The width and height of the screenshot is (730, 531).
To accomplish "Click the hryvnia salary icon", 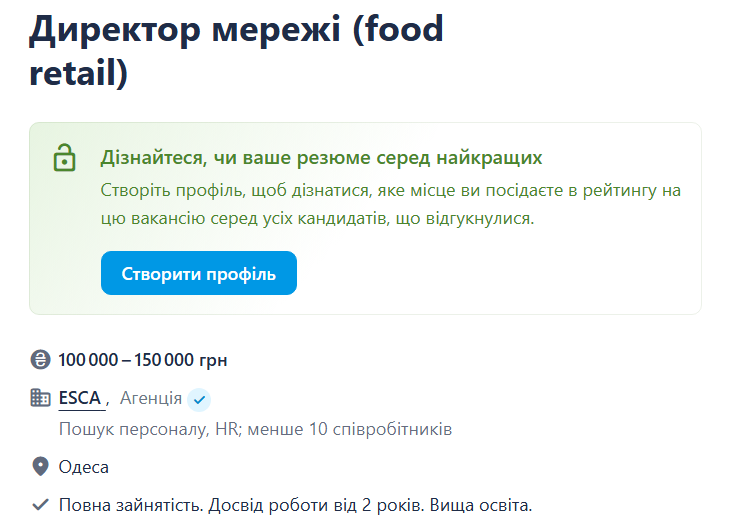I will (41, 360).
